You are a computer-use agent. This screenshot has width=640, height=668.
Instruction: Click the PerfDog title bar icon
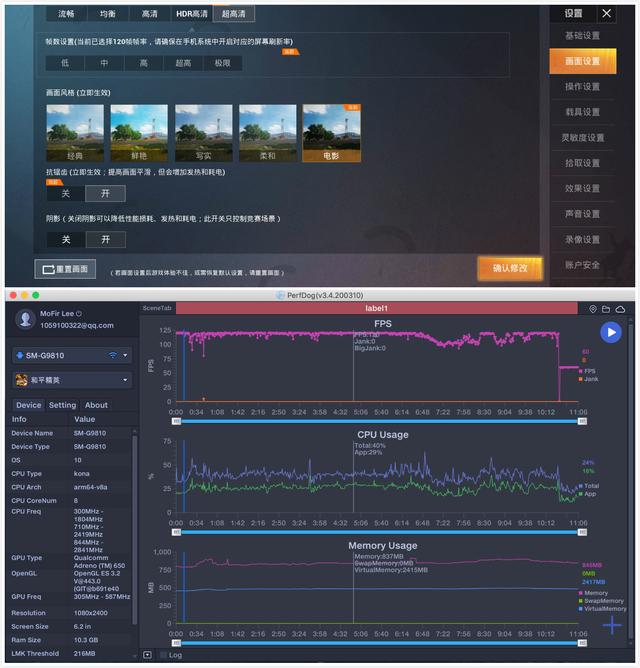(x=280, y=295)
